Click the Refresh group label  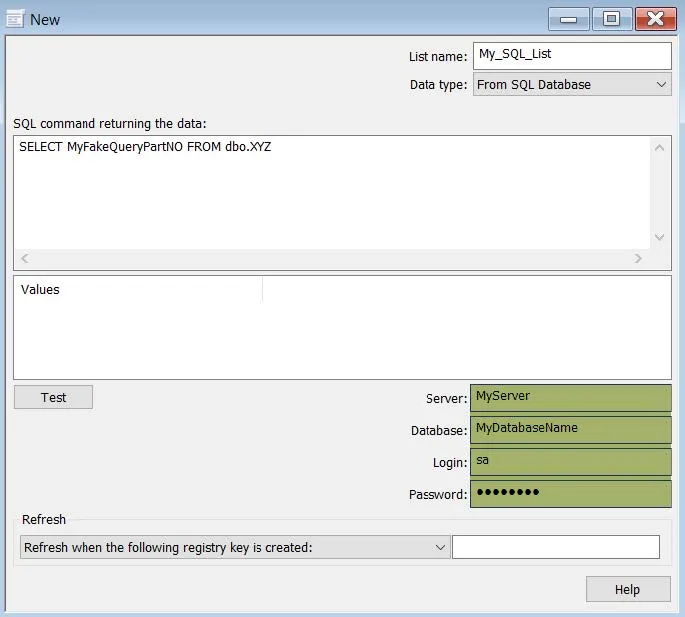[x=44, y=520]
